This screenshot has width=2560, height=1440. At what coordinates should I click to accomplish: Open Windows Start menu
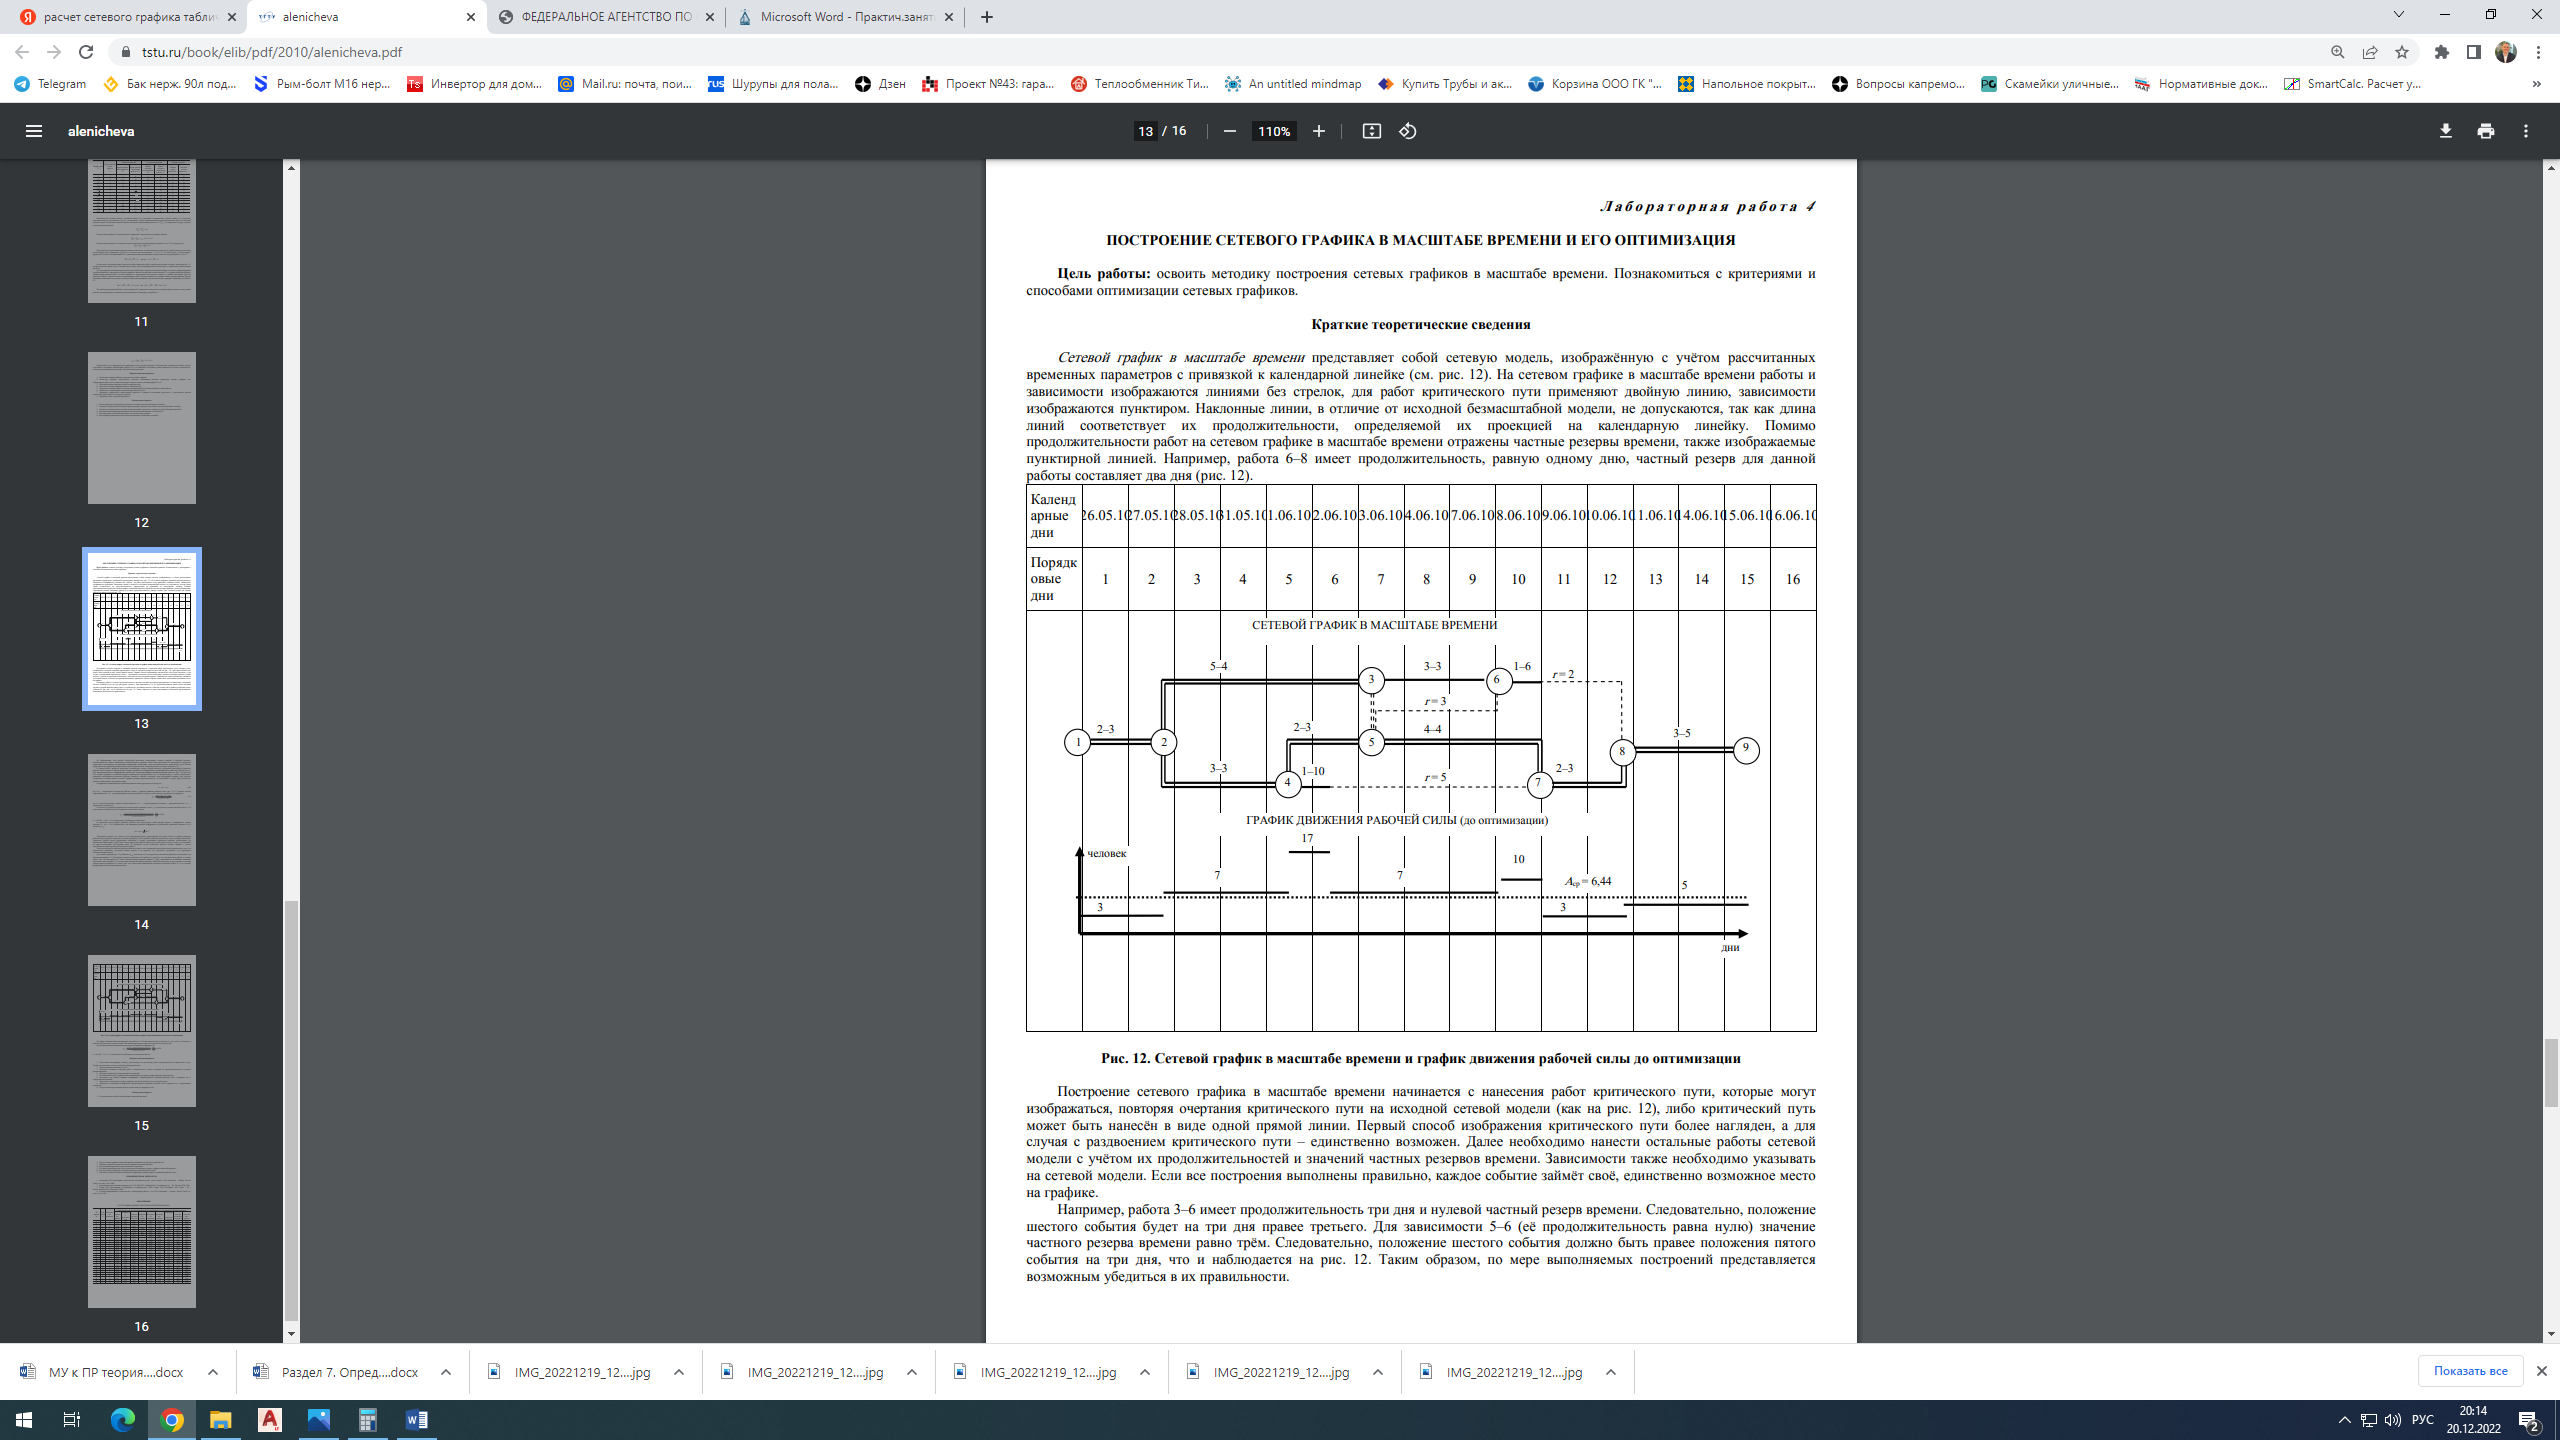pos(24,1420)
